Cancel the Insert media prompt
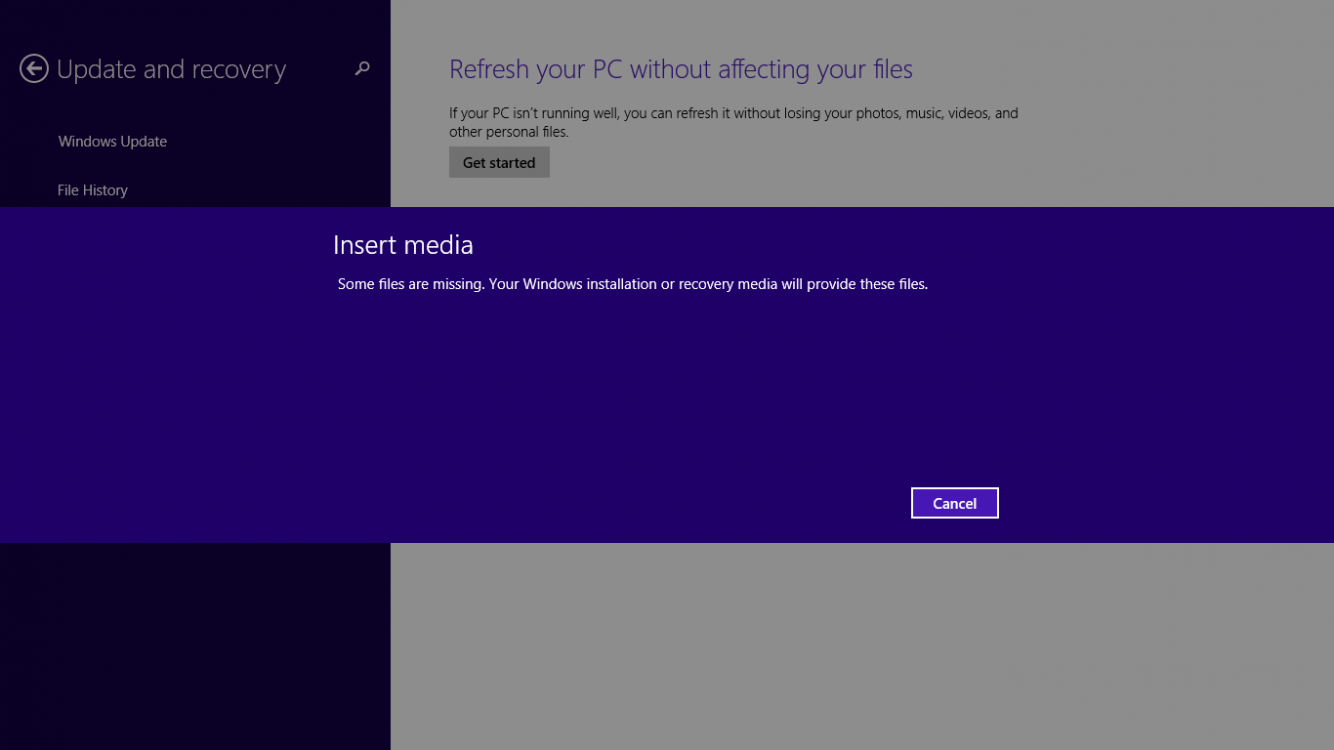Screen dimensions: 1334x750 point(954,503)
